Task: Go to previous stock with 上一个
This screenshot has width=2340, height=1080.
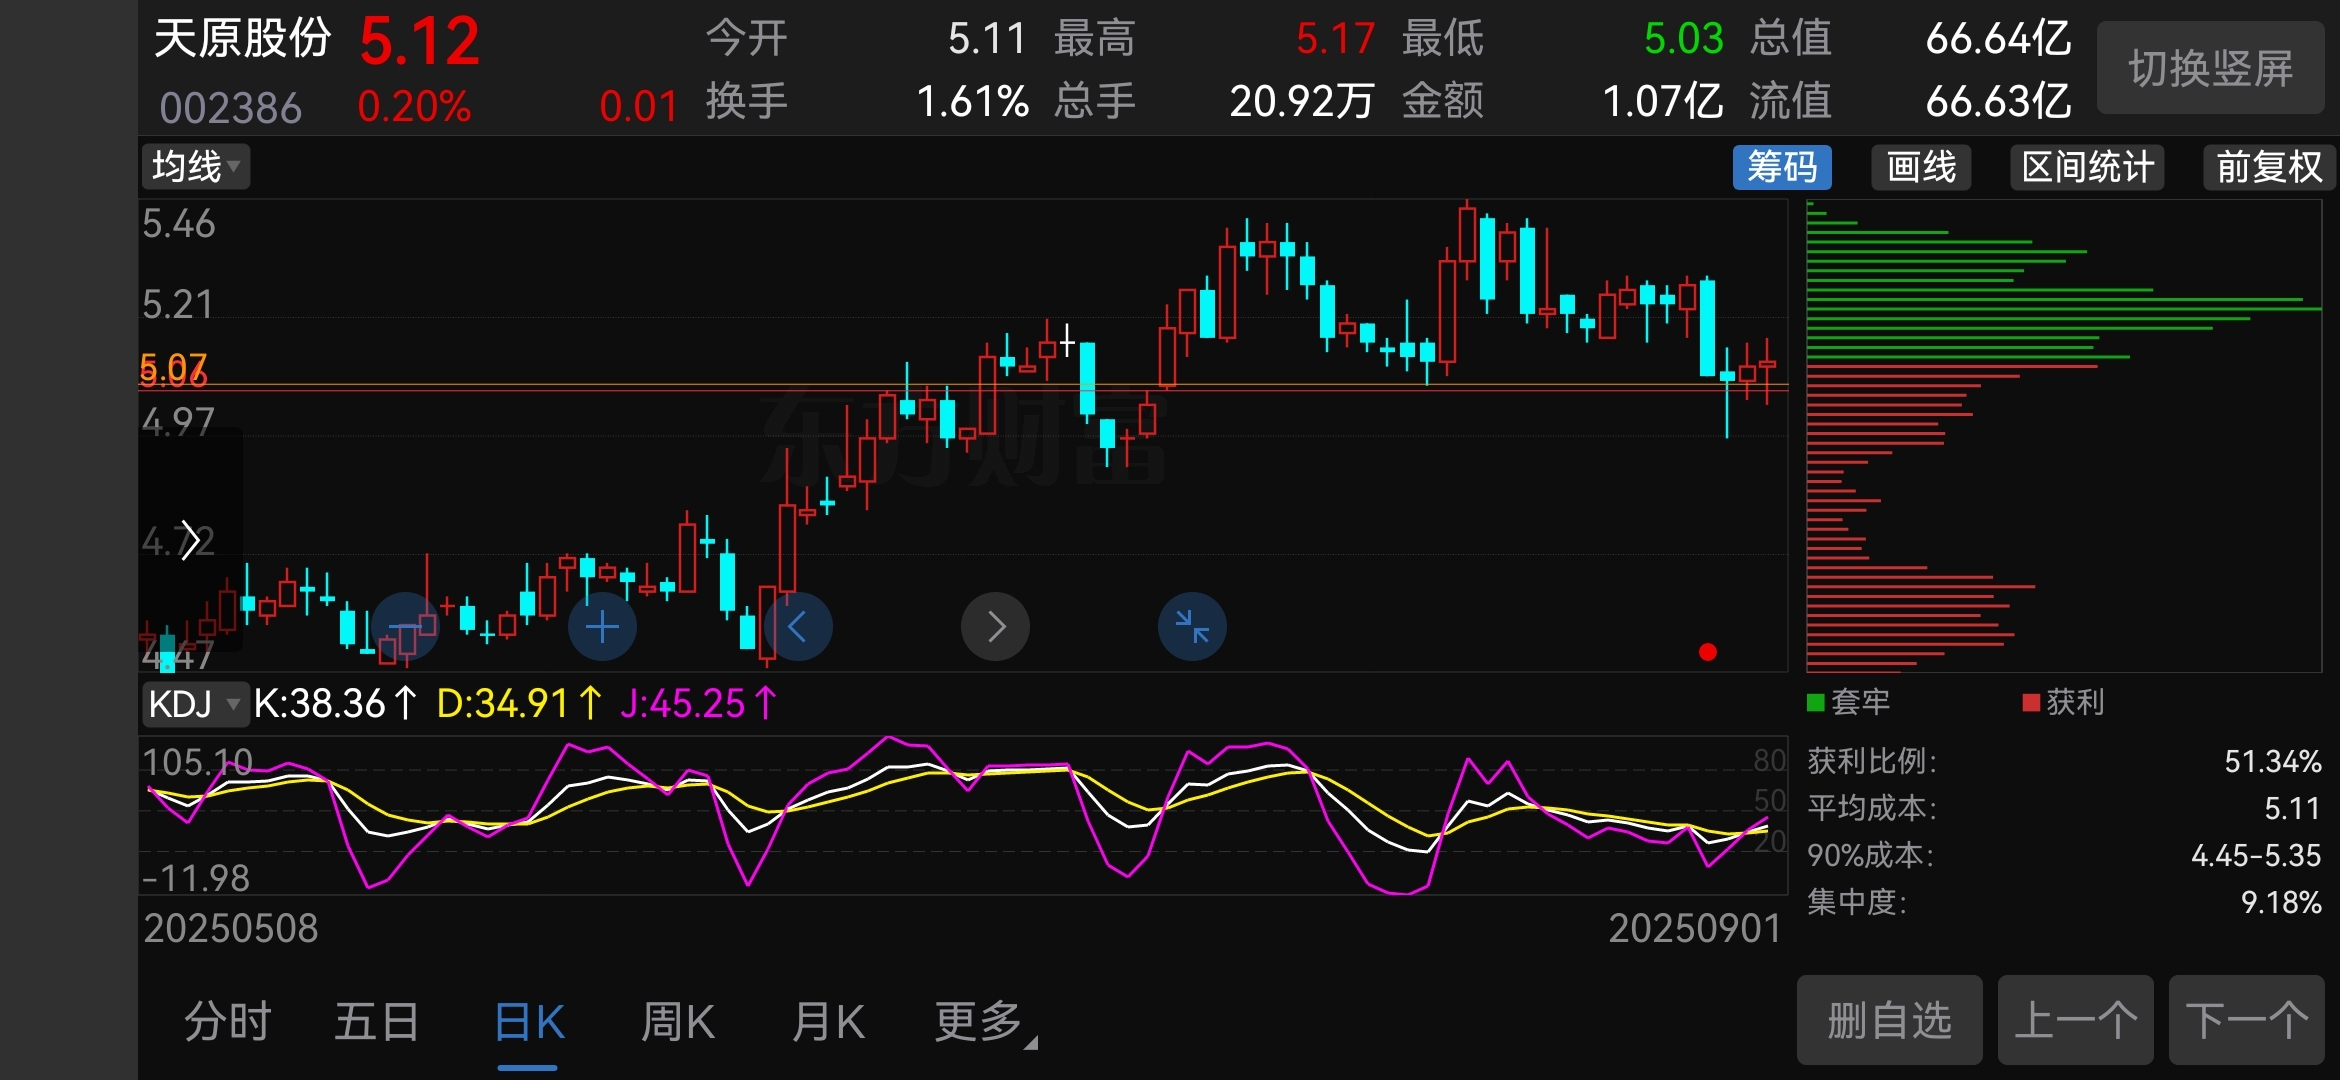Action: (x=2076, y=1020)
